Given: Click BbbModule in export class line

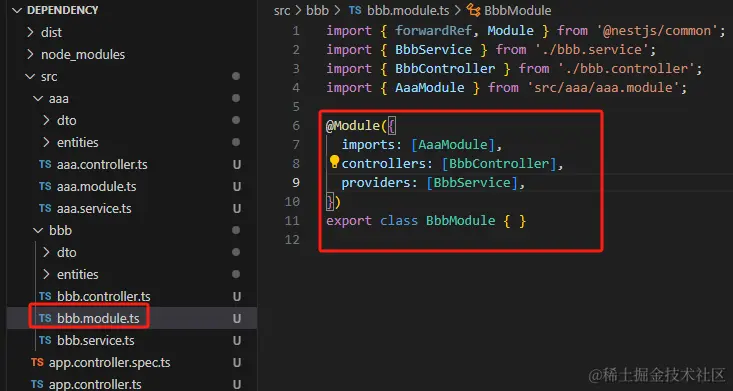Looking at the screenshot, I should click(460, 220).
